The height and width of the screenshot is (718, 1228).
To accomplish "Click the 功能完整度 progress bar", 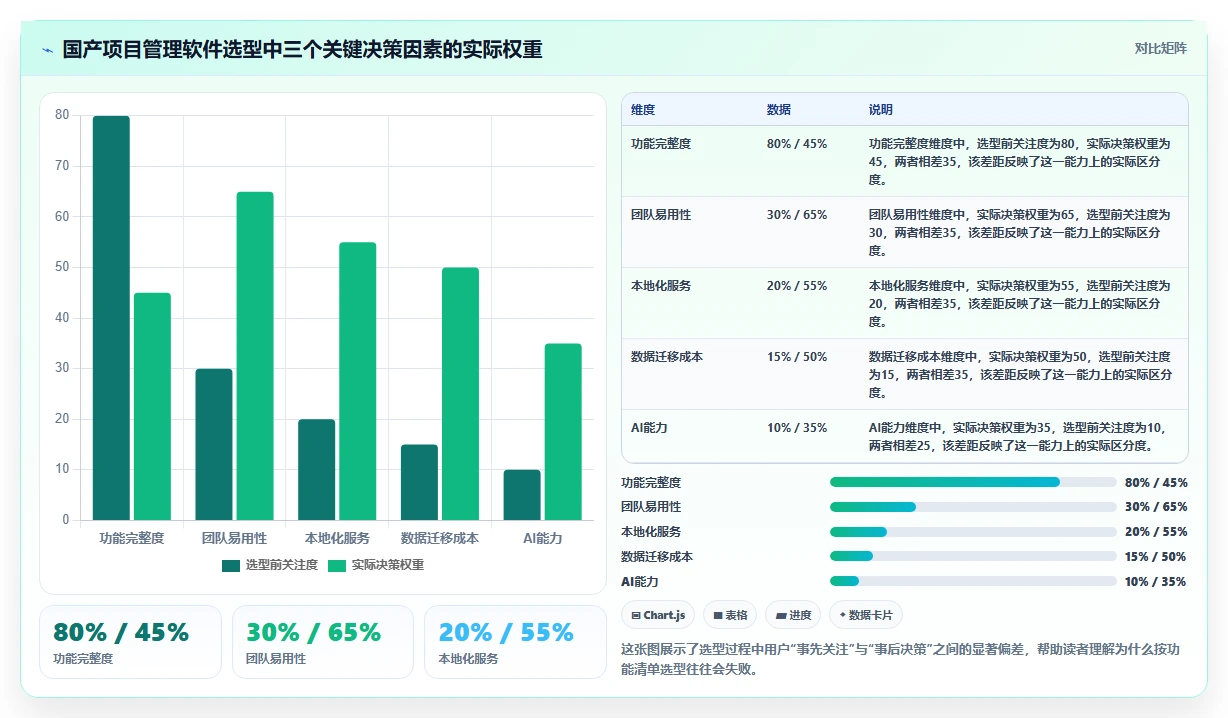I will [973, 482].
